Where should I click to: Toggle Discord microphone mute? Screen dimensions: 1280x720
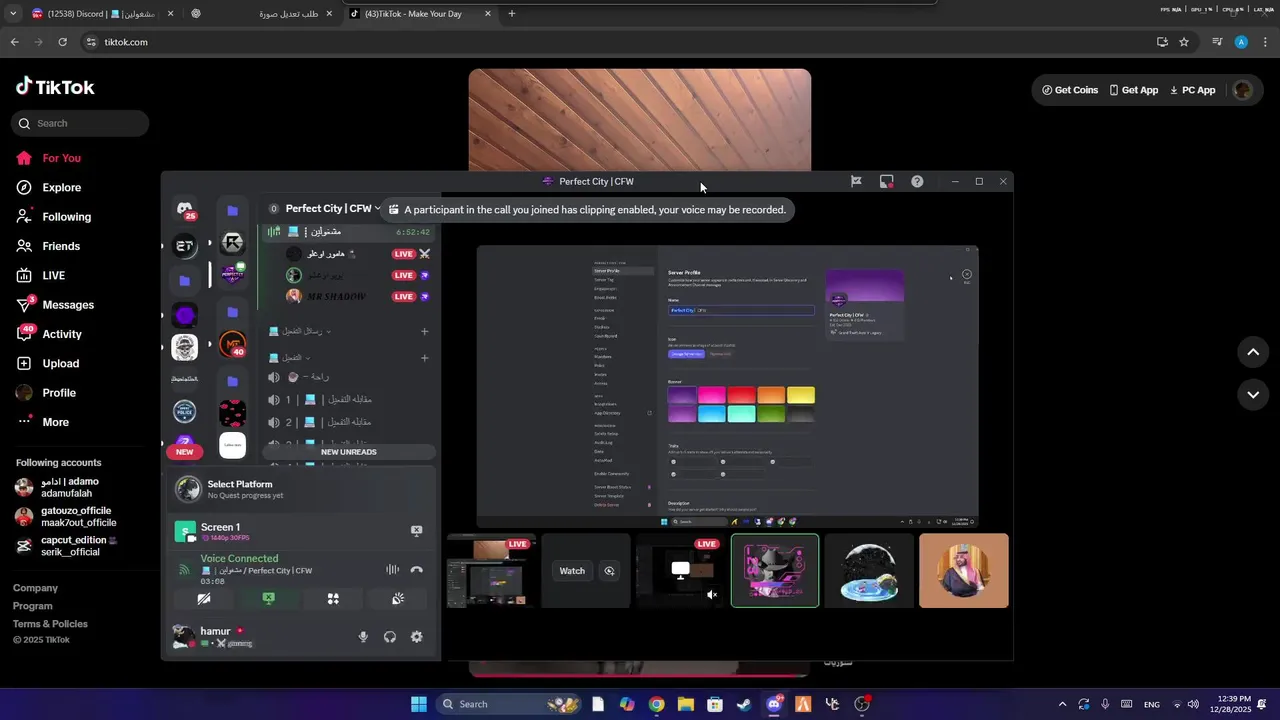[x=363, y=637]
